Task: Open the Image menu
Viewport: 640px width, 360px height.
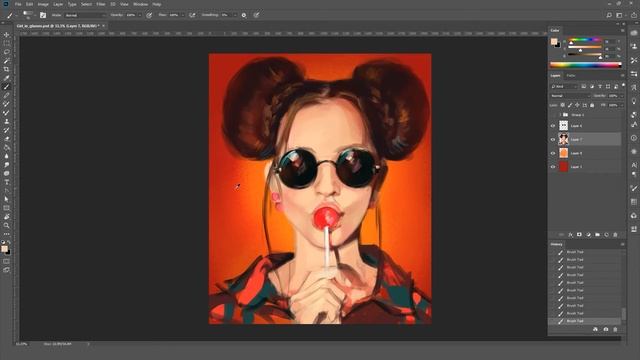Action: [x=43, y=4]
